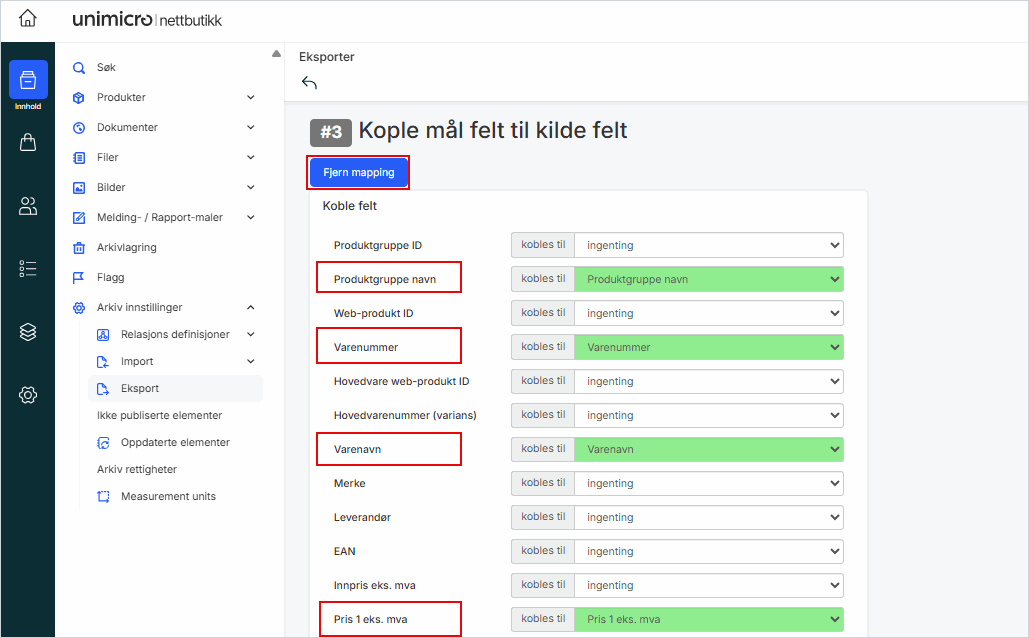
Task: Open the shopping bag icon in left rail
Action: click(x=28, y=142)
